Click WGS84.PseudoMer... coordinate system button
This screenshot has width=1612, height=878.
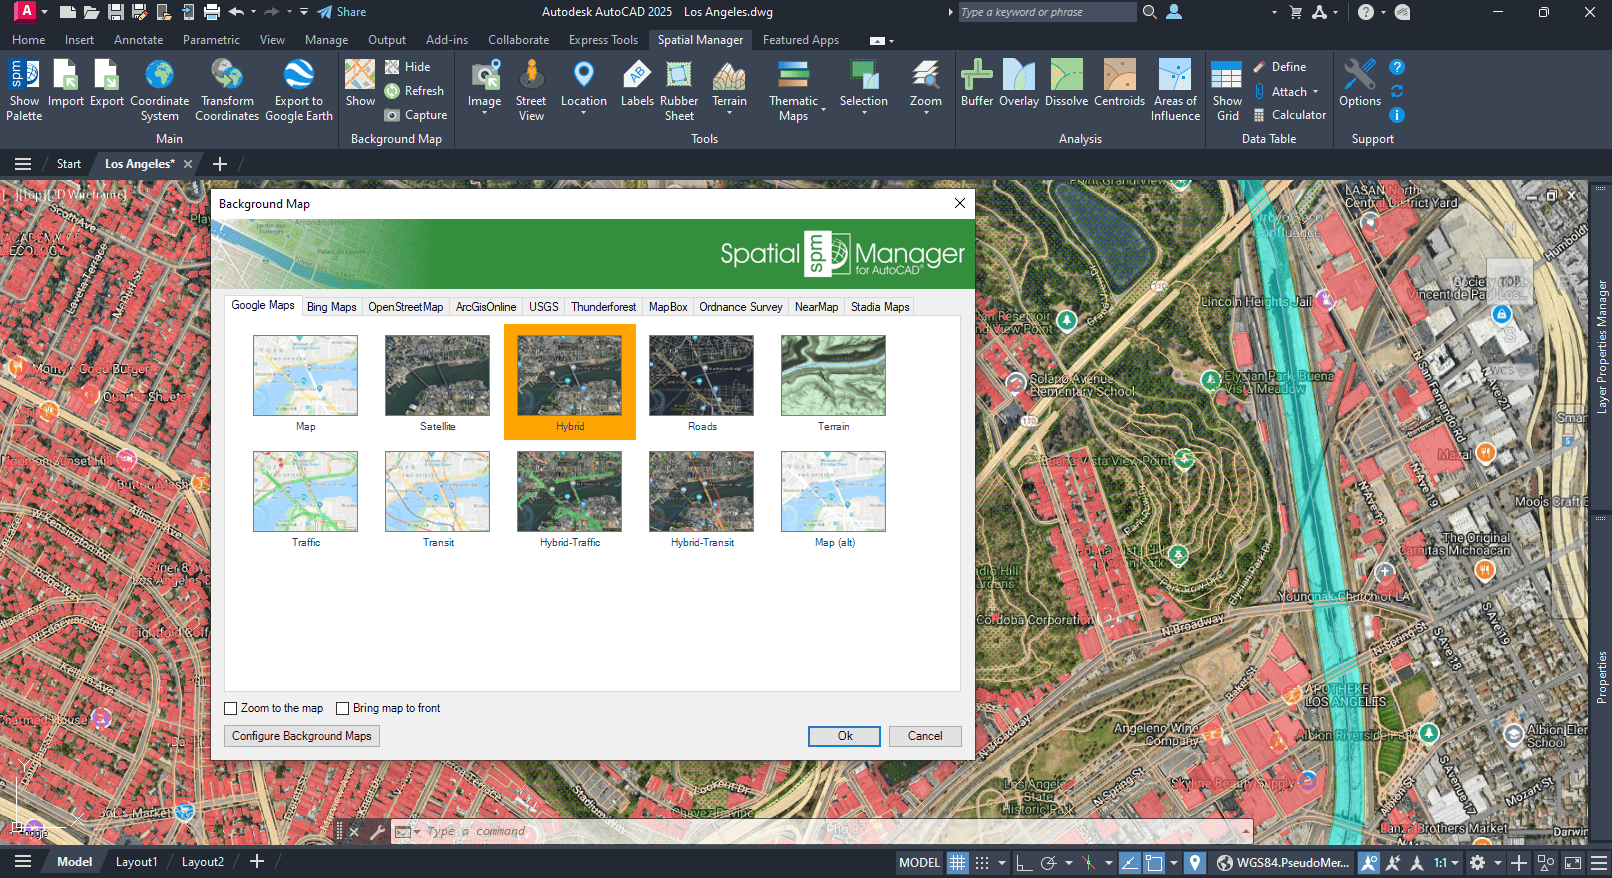[x=1283, y=862]
